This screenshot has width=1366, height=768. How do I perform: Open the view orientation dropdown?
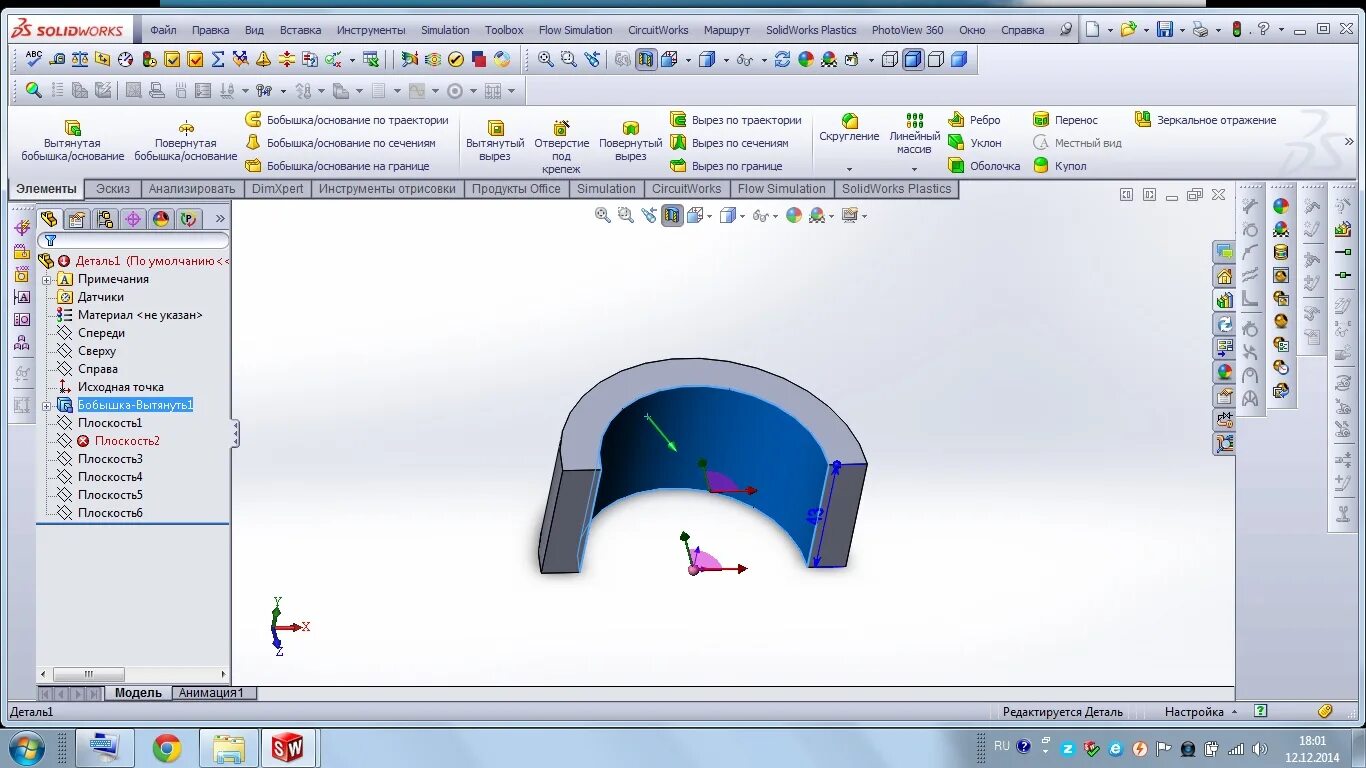[x=710, y=215]
